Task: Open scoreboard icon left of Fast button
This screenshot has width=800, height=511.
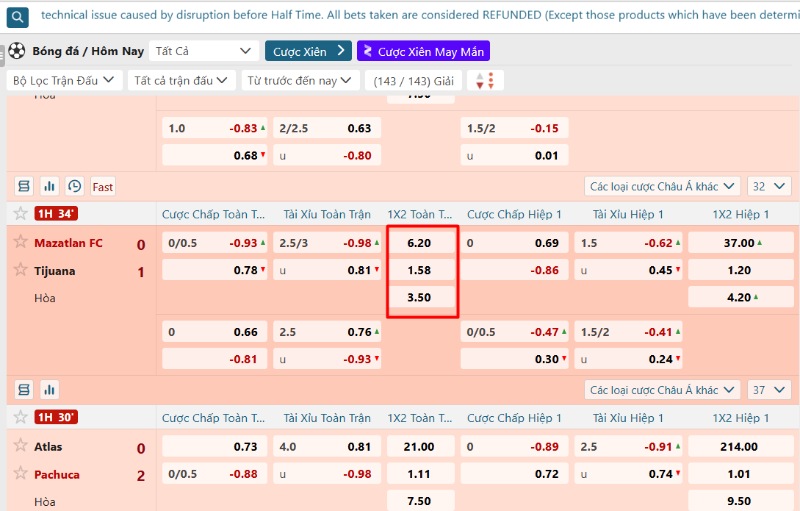Action: point(24,186)
